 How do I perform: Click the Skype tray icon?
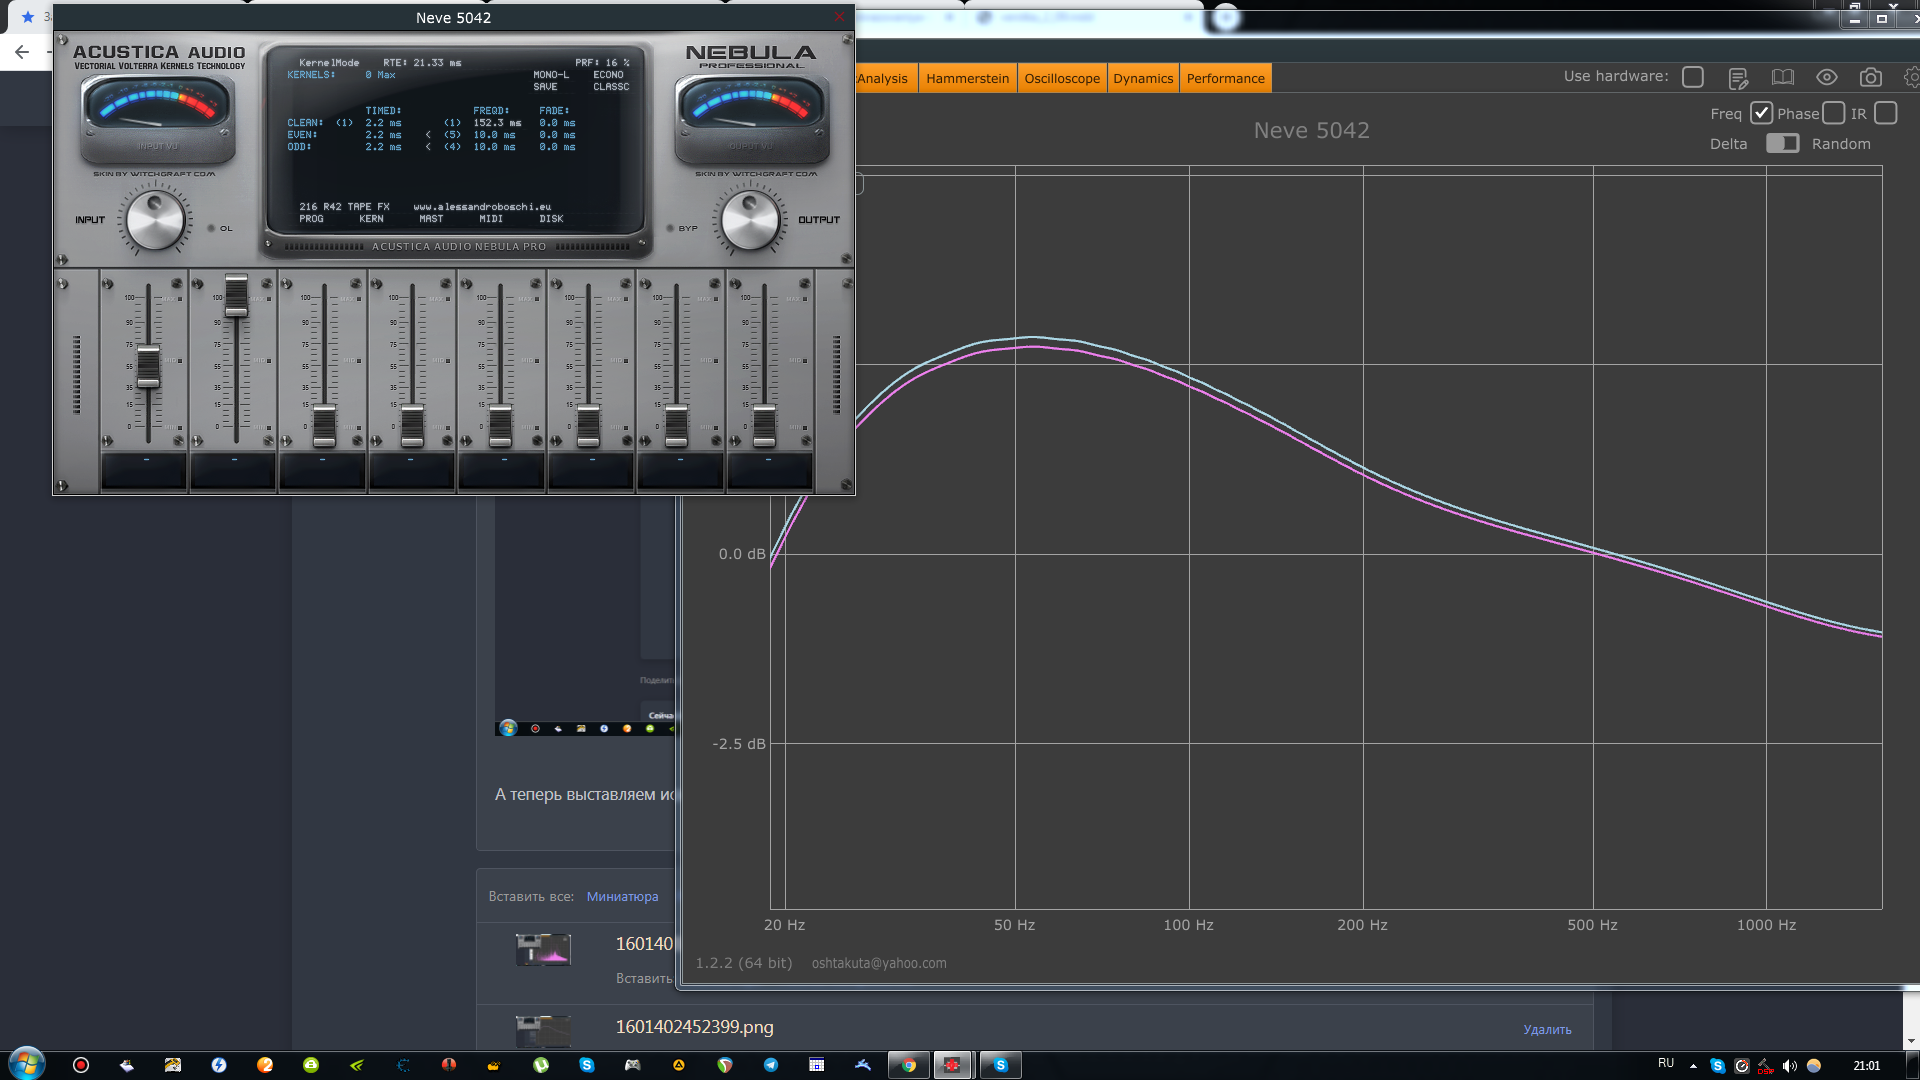tap(1717, 1066)
